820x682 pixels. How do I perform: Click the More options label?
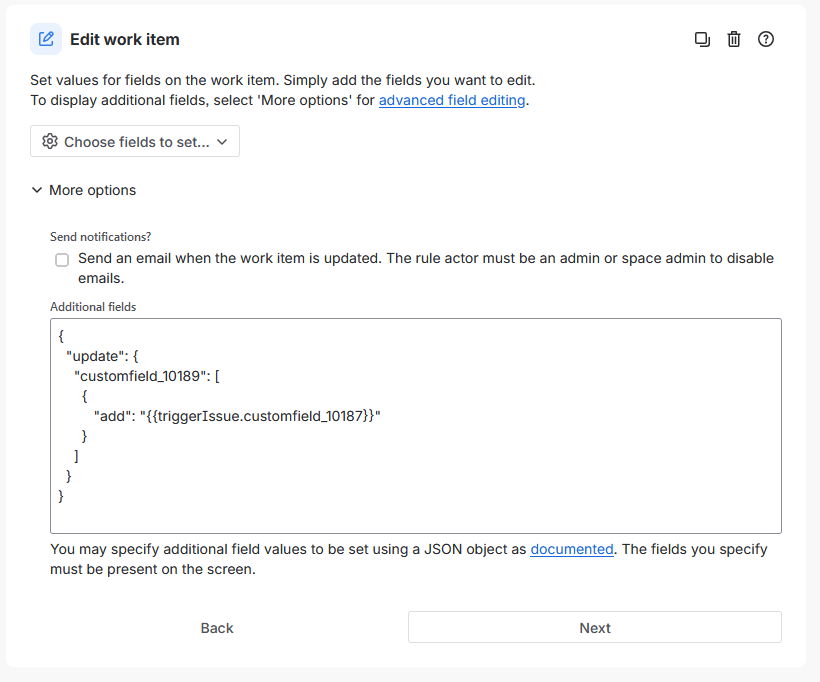coord(92,190)
